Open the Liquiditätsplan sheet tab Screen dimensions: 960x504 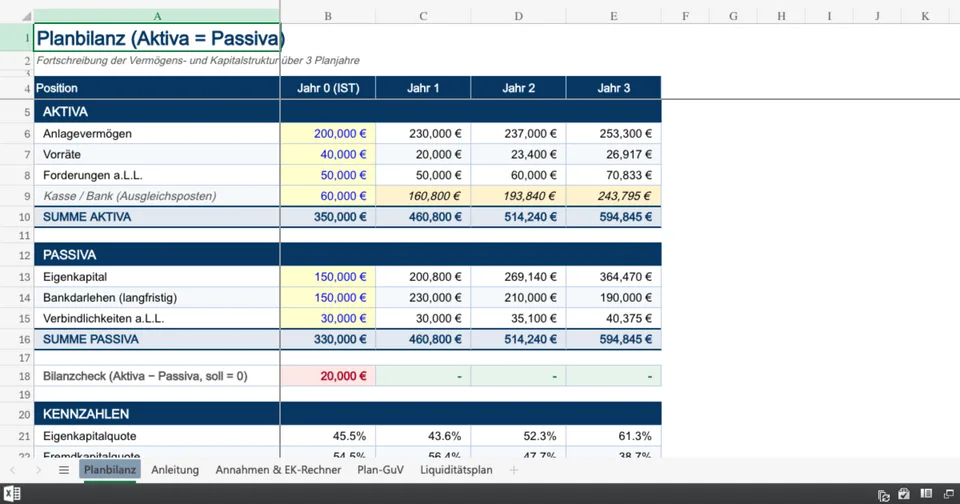click(456, 470)
